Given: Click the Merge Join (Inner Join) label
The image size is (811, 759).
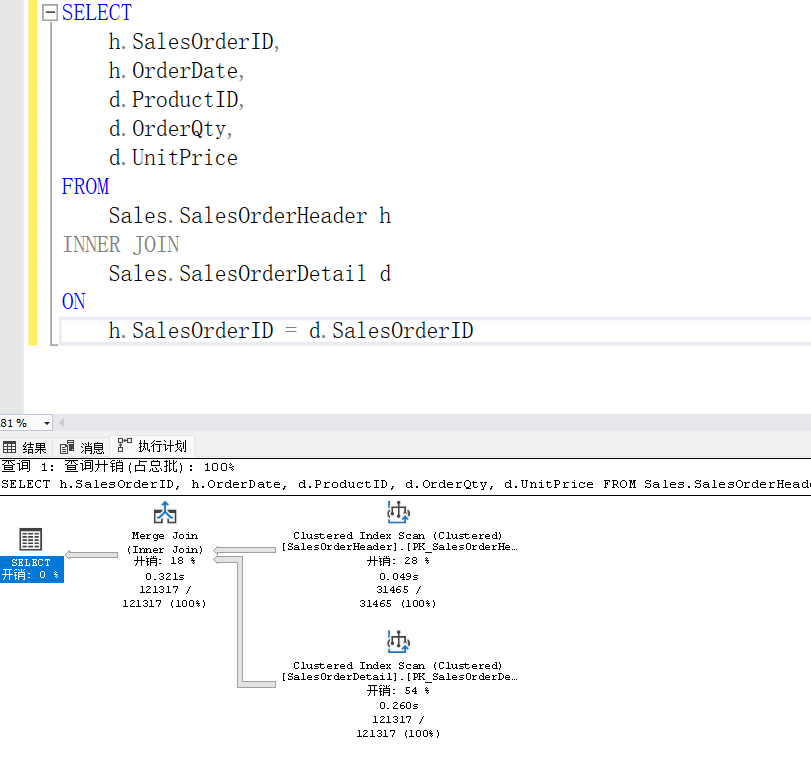Looking at the screenshot, I should click(x=165, y=542).
